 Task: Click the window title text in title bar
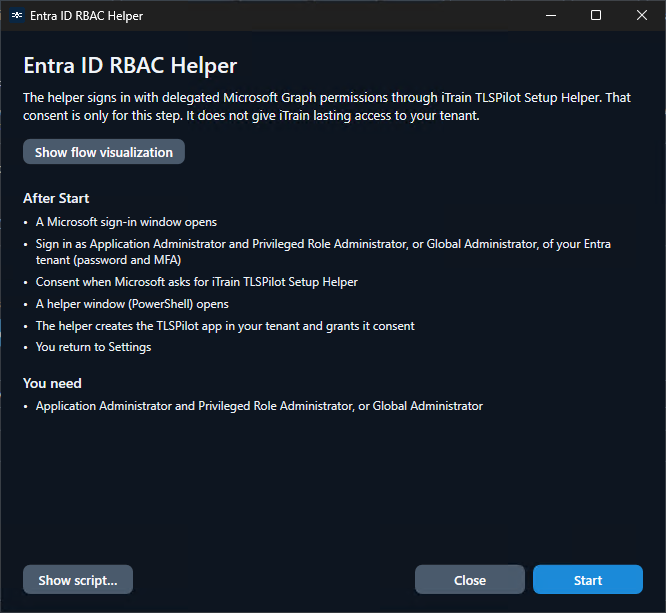tap(87, 16)
